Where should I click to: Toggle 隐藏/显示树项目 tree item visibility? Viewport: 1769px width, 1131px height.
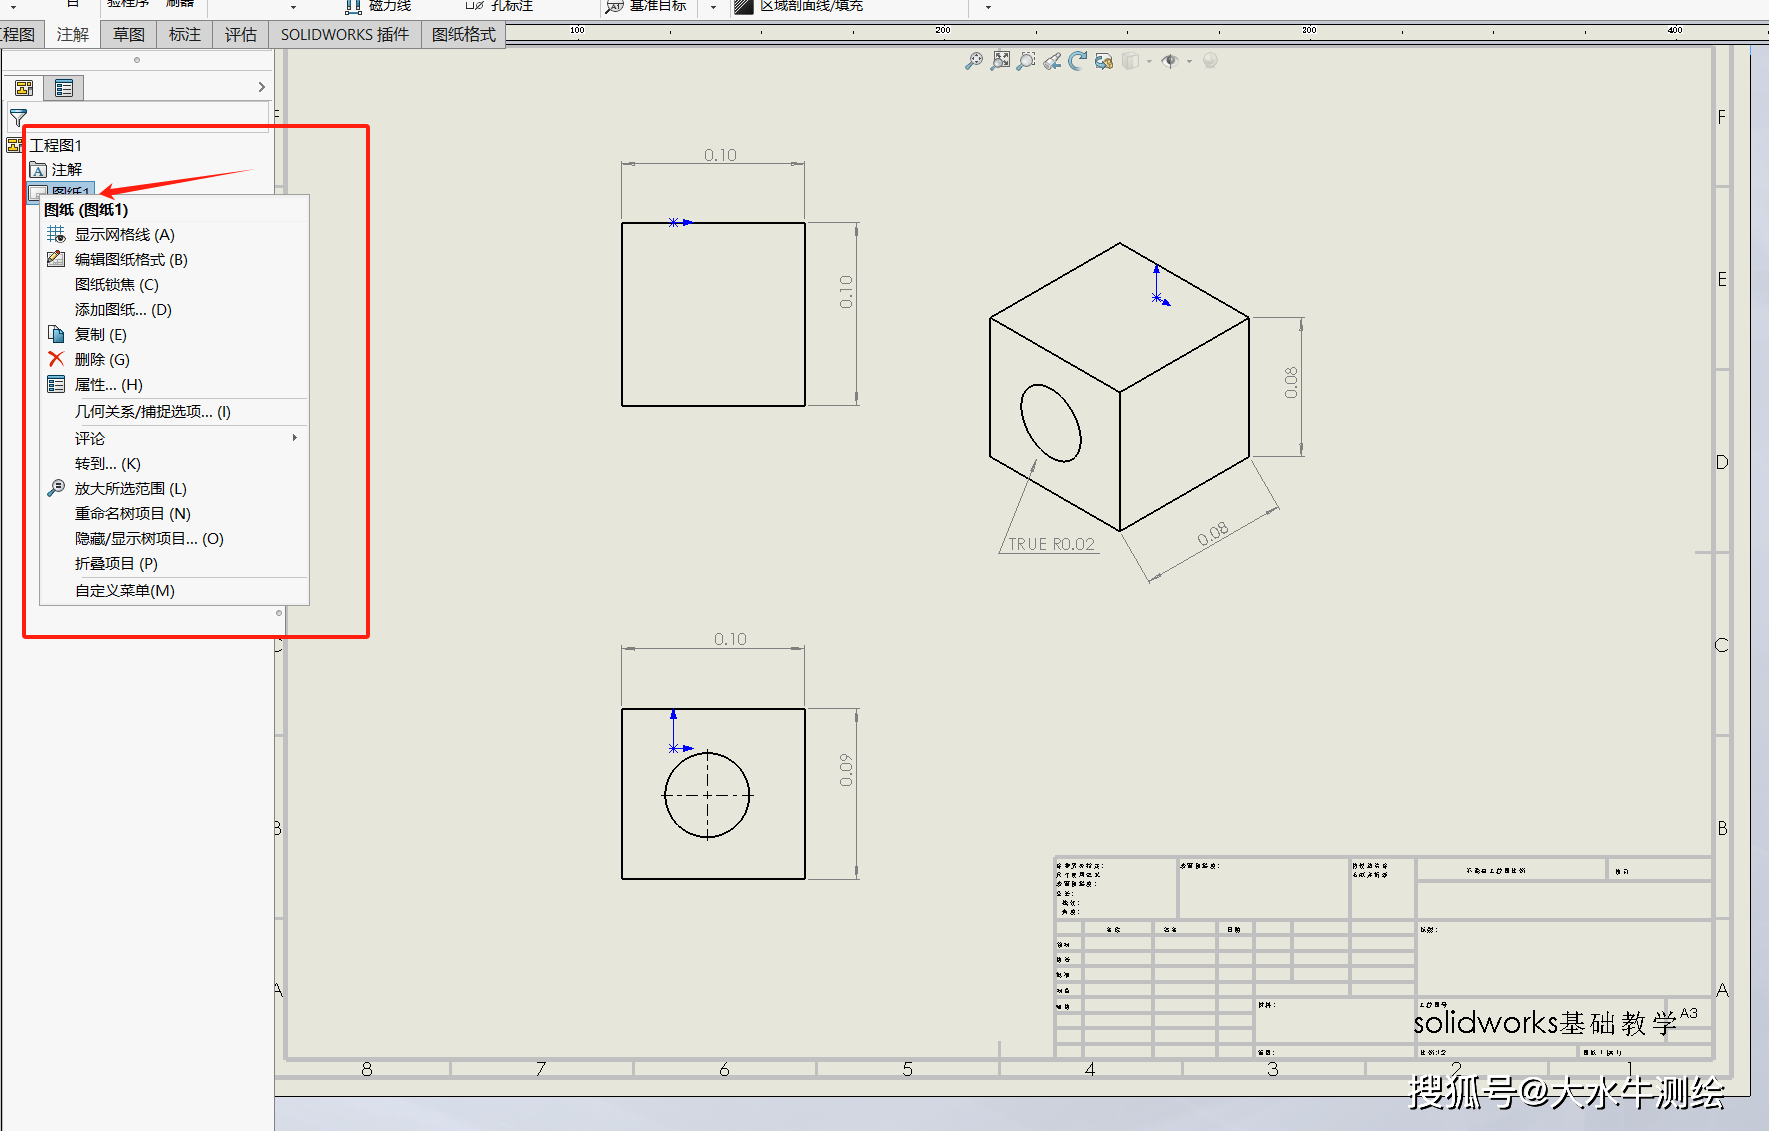tap(148, 538)
